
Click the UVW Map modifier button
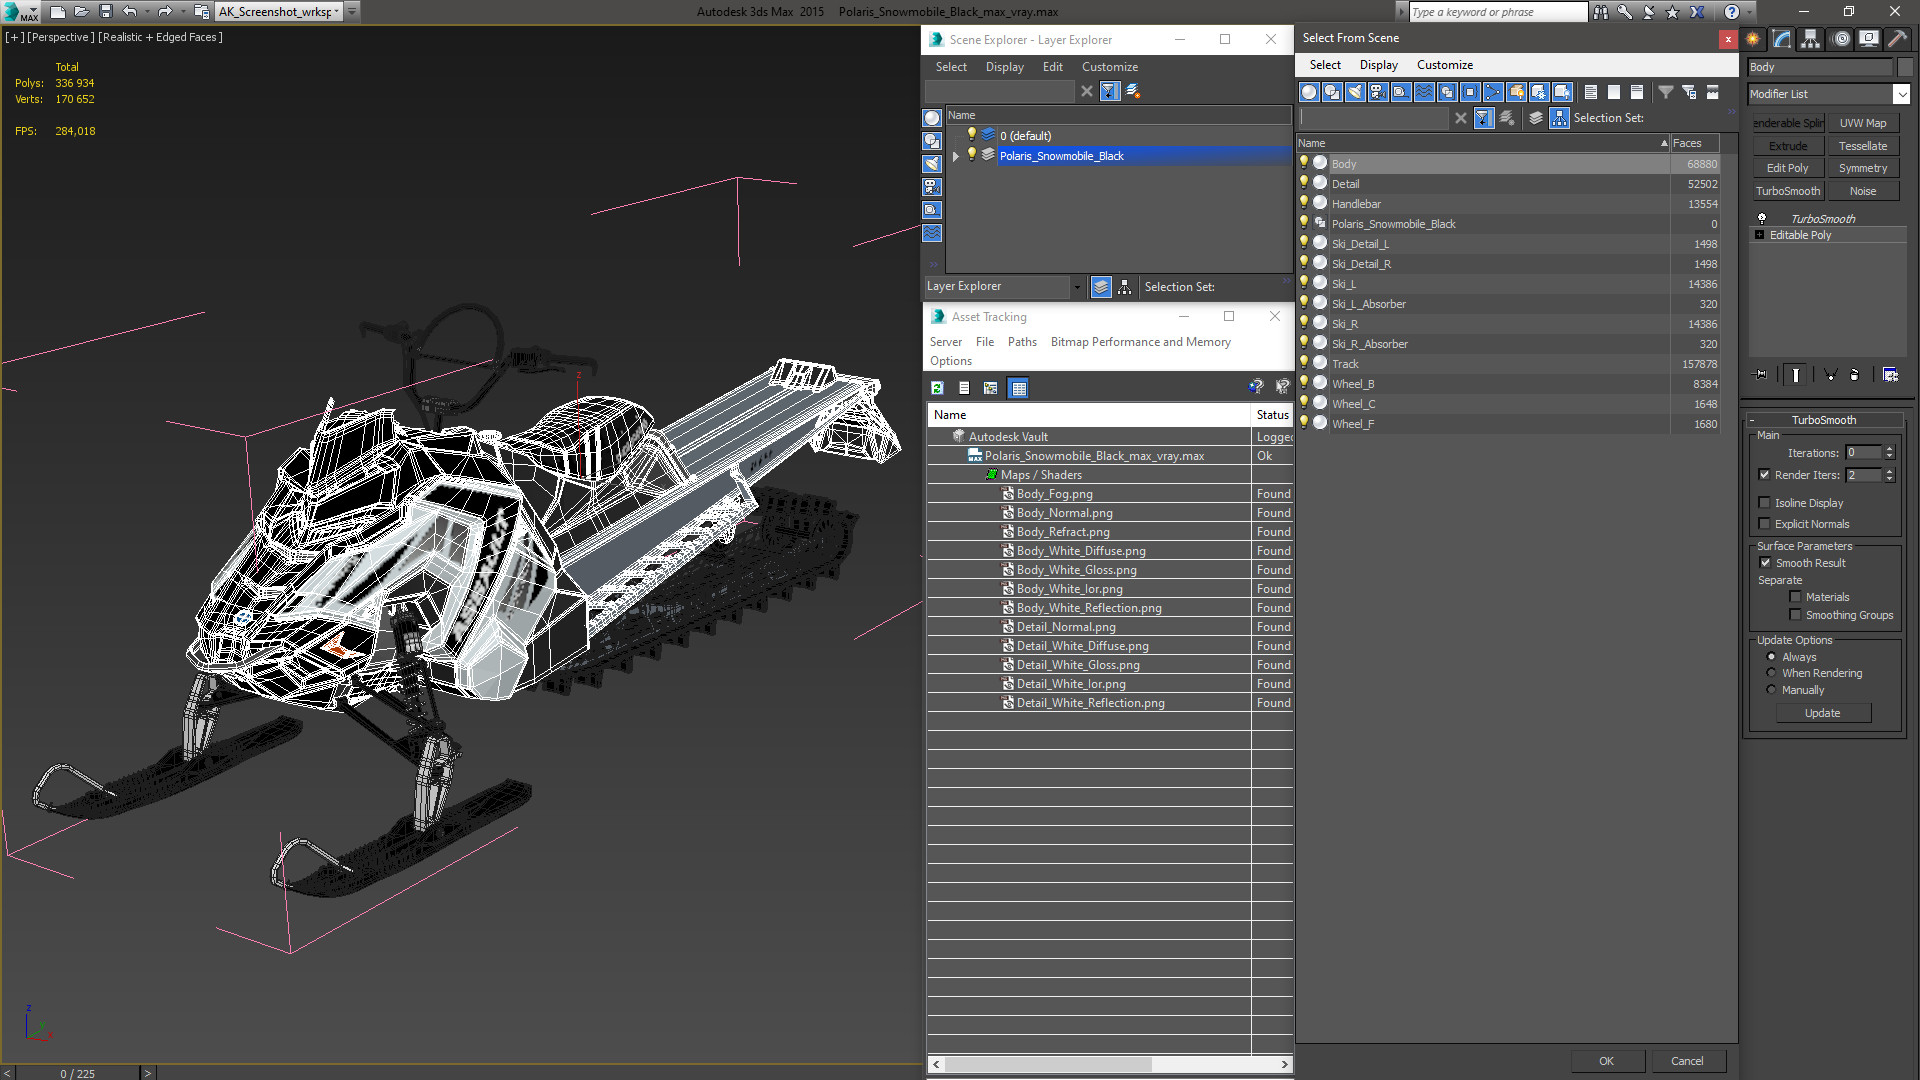click(1862, 123)
